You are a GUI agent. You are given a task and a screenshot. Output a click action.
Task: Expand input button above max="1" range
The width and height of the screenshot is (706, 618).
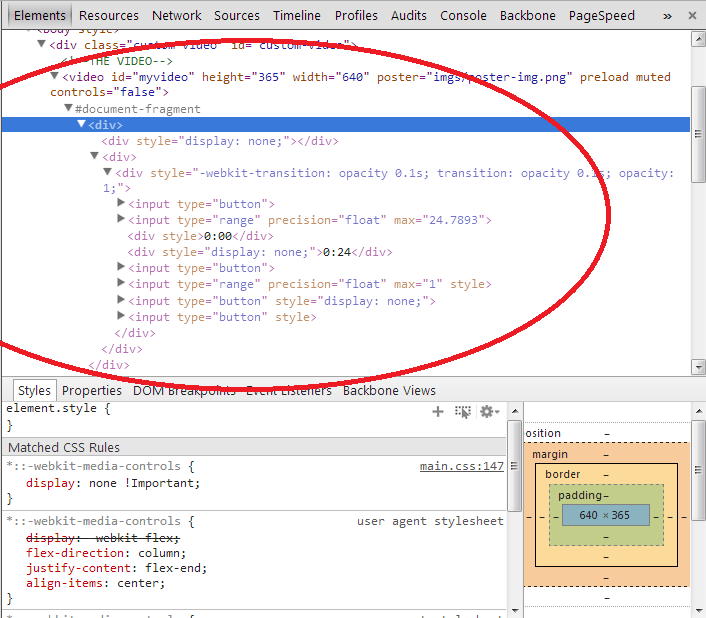121,267
